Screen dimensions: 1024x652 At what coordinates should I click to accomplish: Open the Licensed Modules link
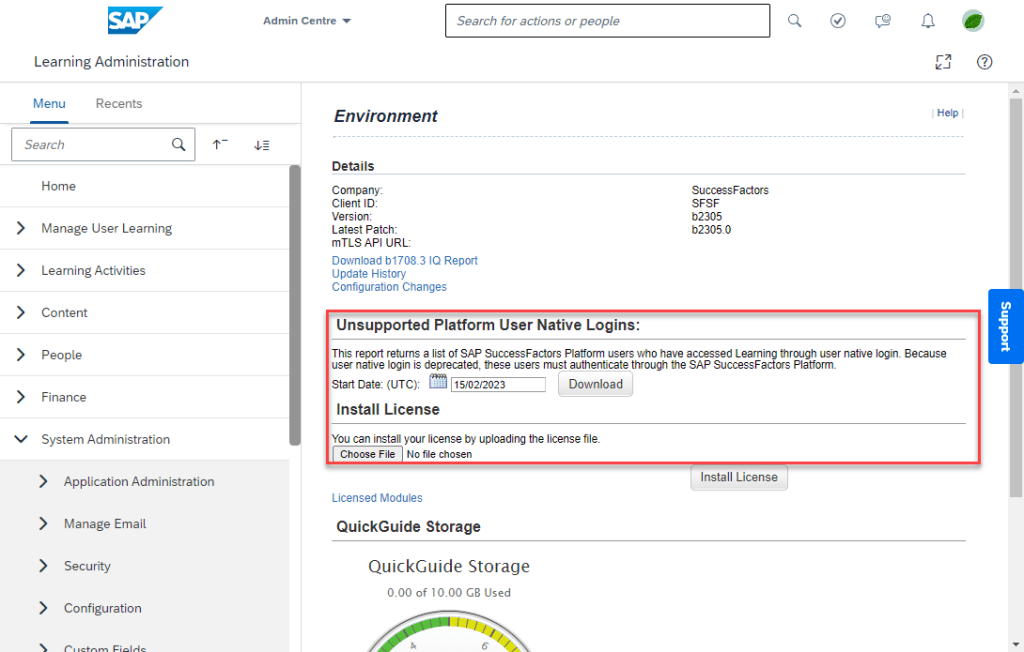click(377, 498)
